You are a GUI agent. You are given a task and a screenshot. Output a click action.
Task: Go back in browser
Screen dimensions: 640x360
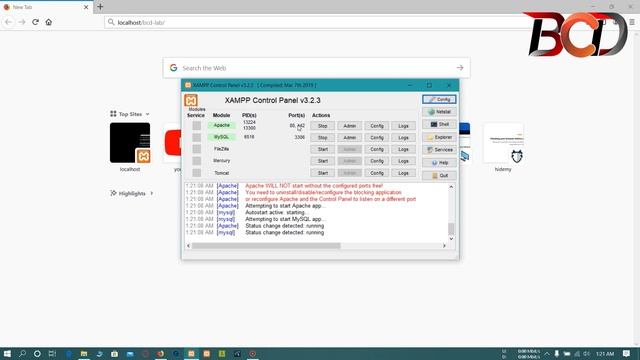(x=8, y=22)
